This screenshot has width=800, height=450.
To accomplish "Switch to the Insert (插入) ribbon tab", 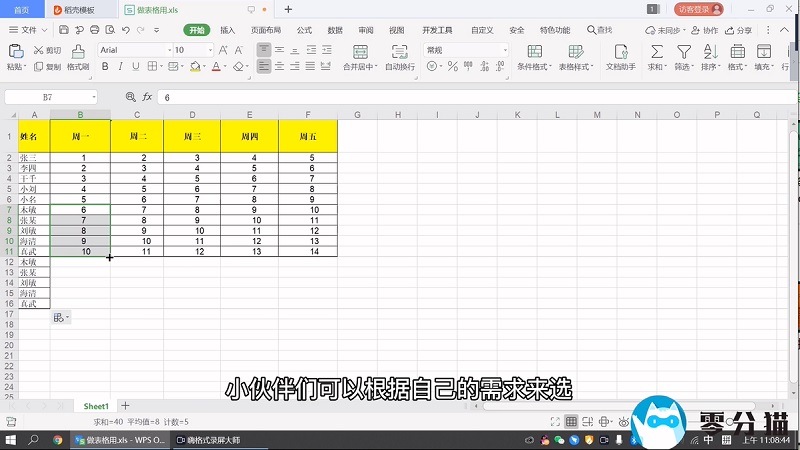I will pos(228,30).
